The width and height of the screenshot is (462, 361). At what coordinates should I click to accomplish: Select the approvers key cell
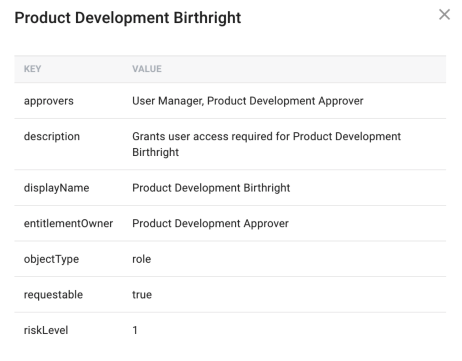pos(49,101)
